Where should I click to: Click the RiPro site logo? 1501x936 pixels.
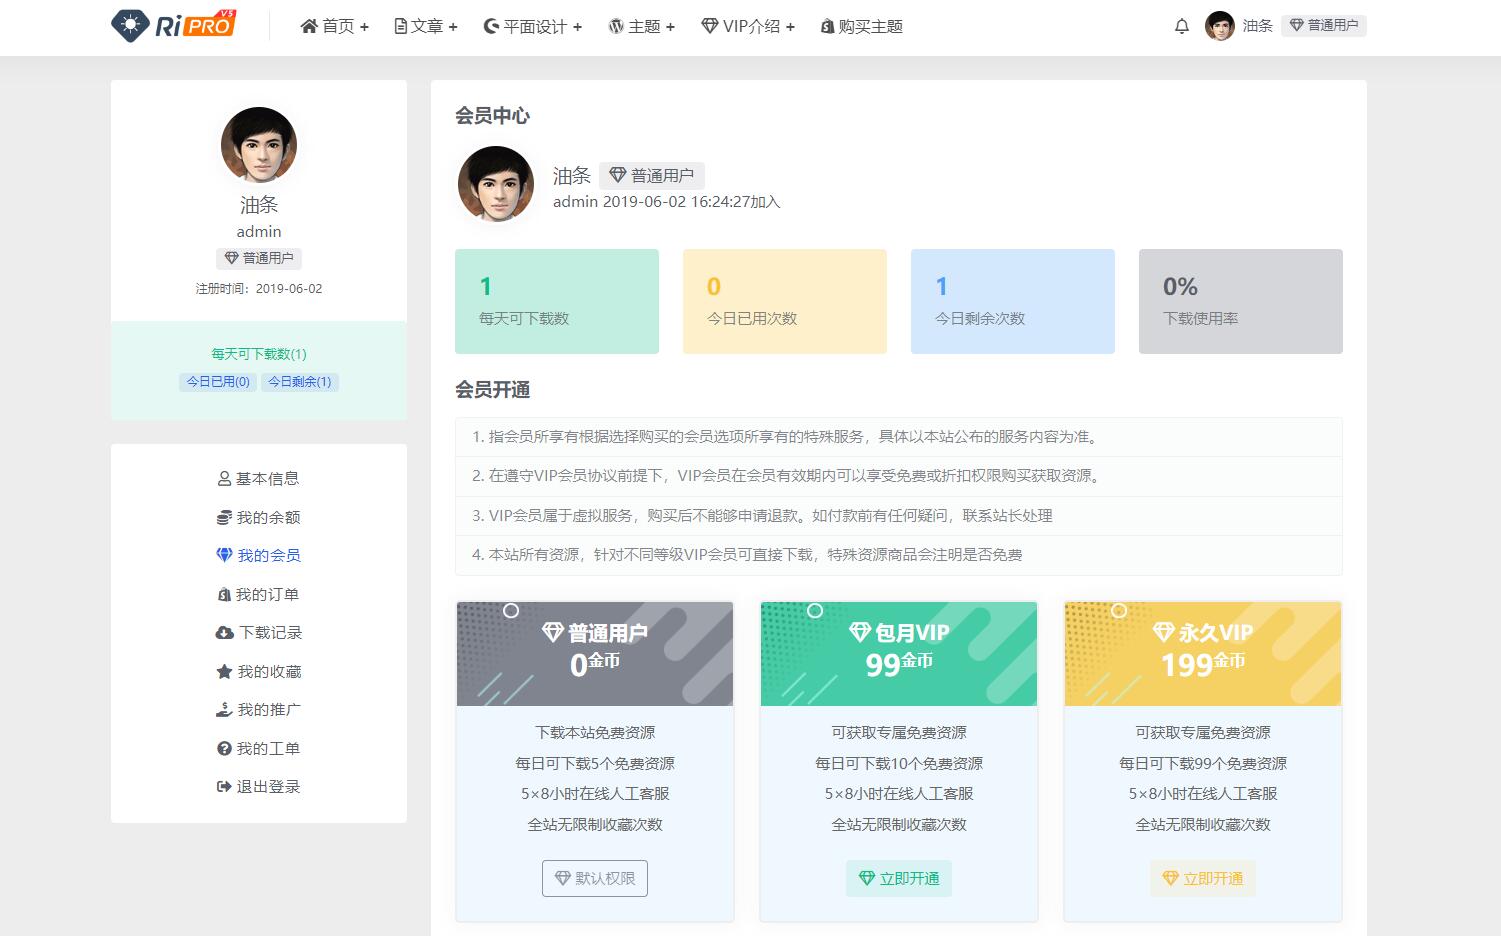coord(174,26)
